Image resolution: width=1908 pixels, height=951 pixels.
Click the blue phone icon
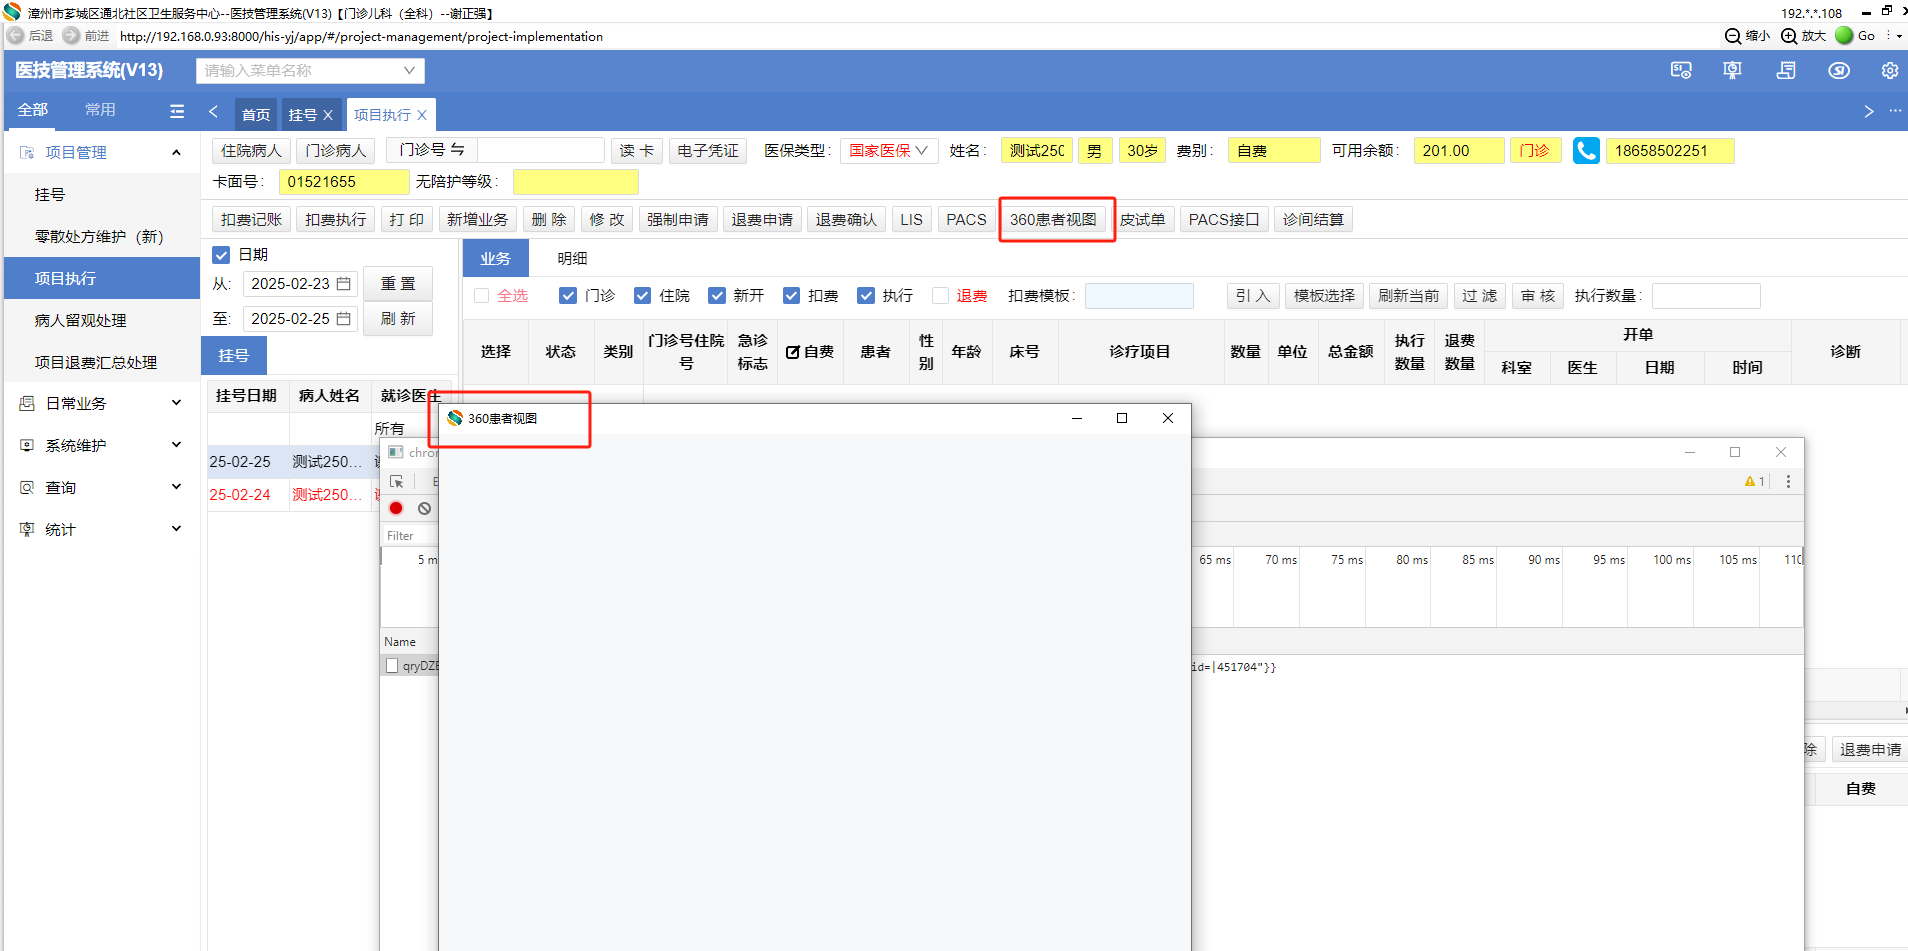(x=1586, y=151)
